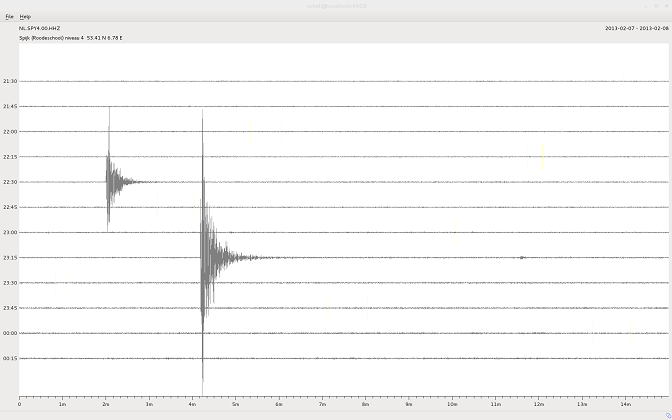This screenshot has width=672, height=420.
Task: Click the first seismic event at 22:30
Action: pyautogui.click(x=112, y=181)
